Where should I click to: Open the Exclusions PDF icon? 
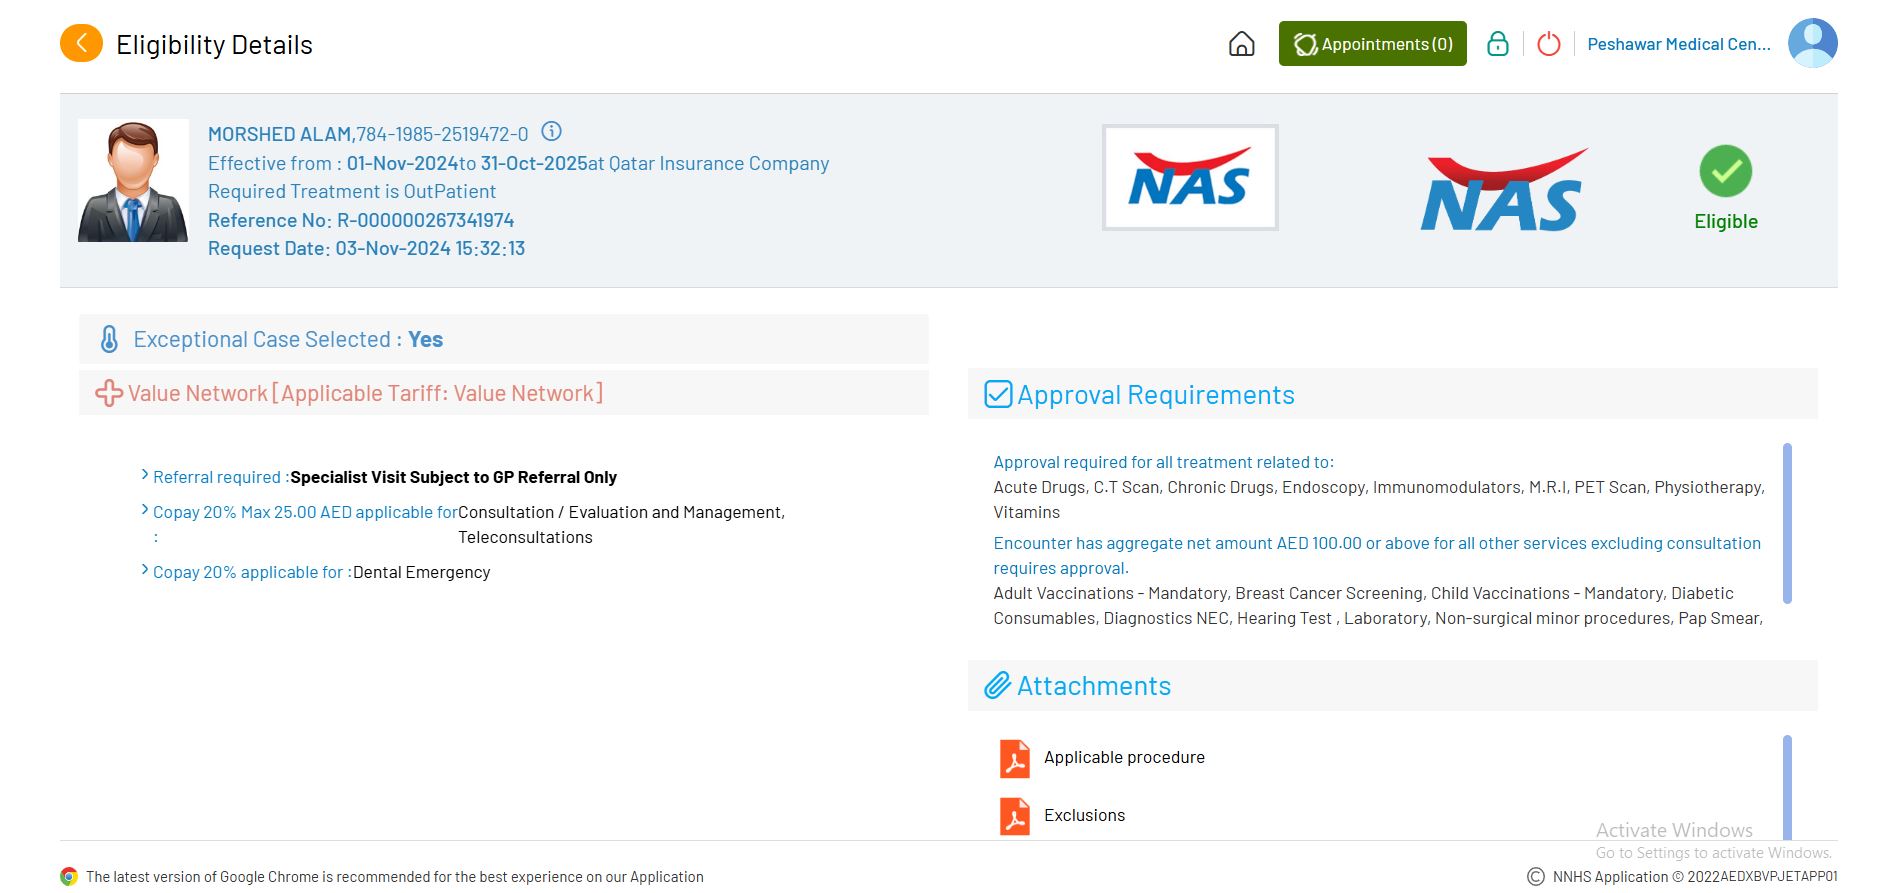(x=1014, y=816)
